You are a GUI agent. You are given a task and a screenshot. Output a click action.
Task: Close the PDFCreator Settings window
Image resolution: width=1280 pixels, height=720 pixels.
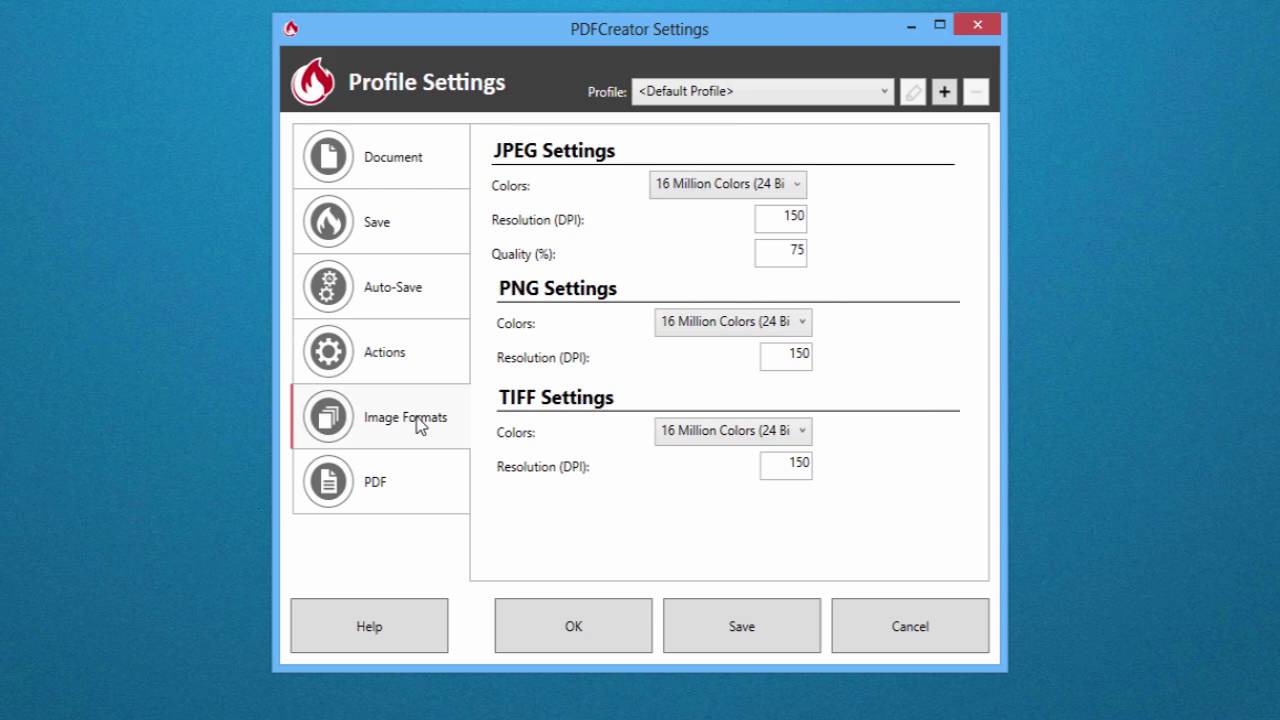pos(978,25)
